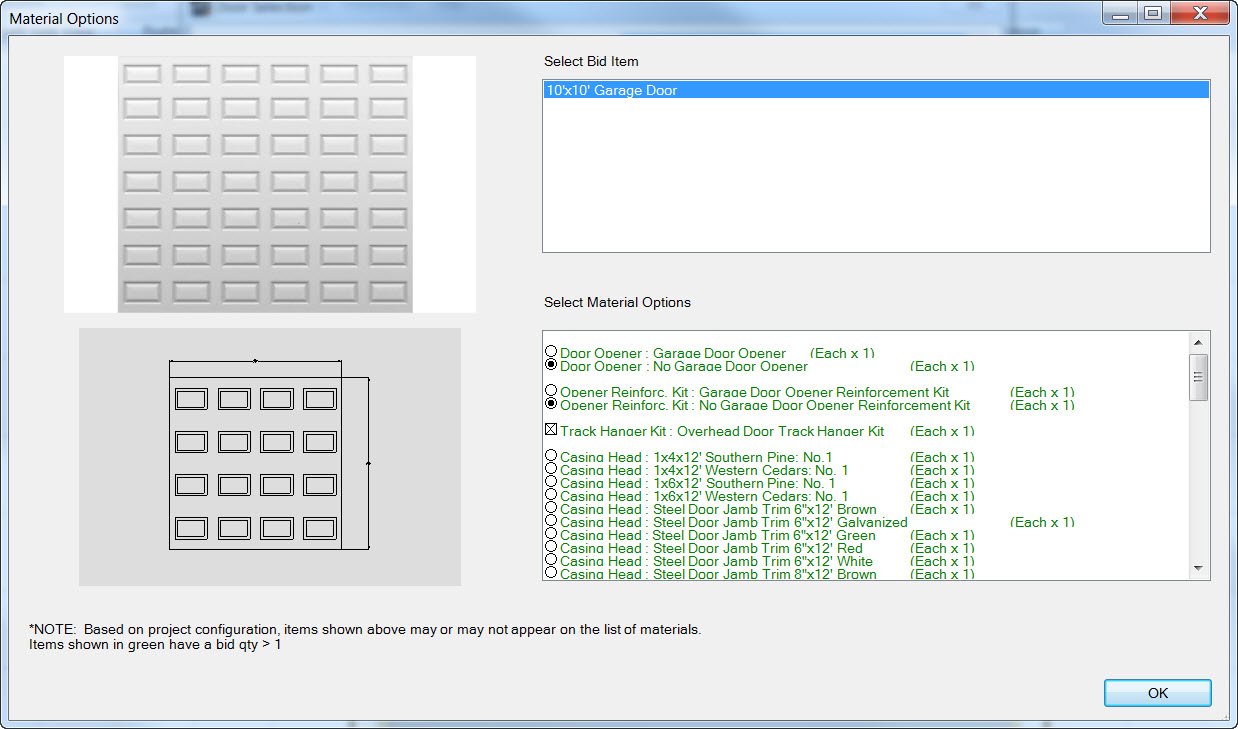1238x729 pixels.
Task: Pick Steel Door Jamb Trim 6"x12' Green
Action: (x=551, y=534)
